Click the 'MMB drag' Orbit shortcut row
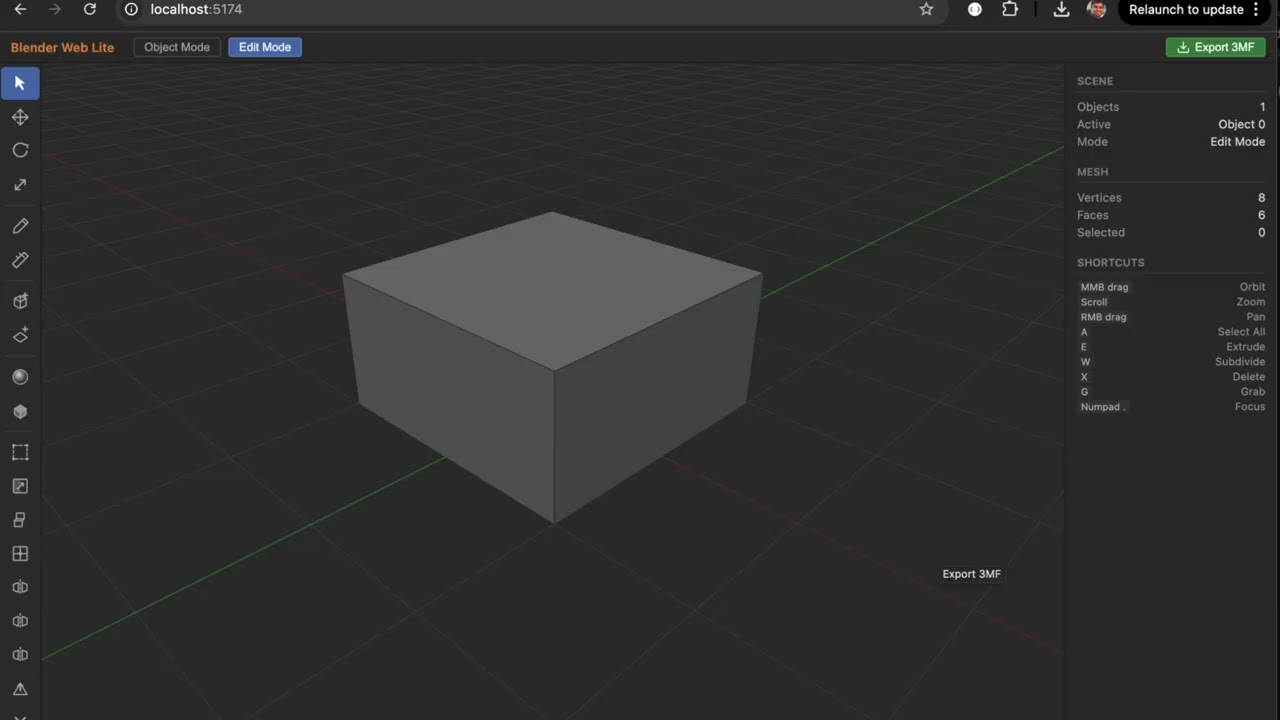 [x=1171, y=287]
